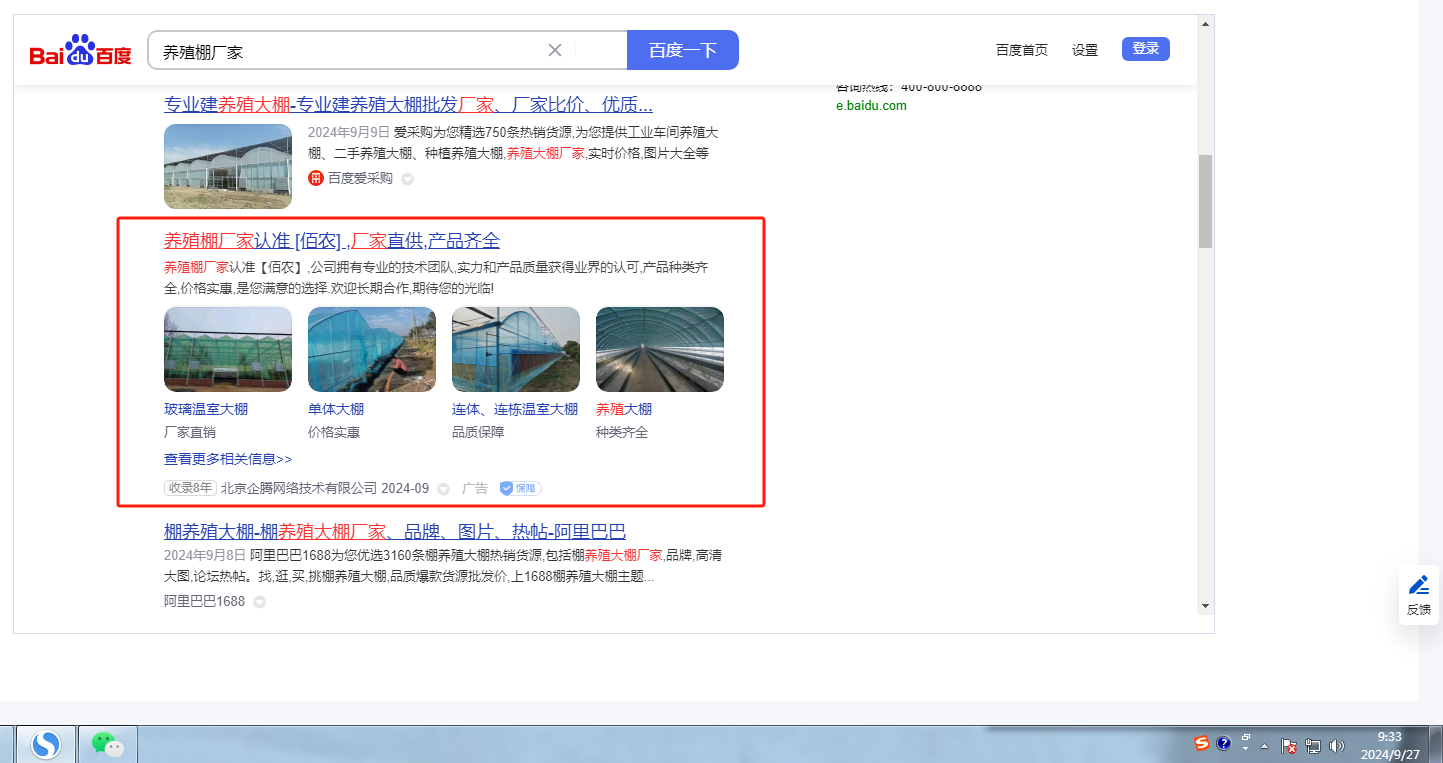Open result titled 棚养殖大棚-棚养殖大棚厂家、品牌、图片
This screenshot has width=1443, height=763.
tap(395, 531)
